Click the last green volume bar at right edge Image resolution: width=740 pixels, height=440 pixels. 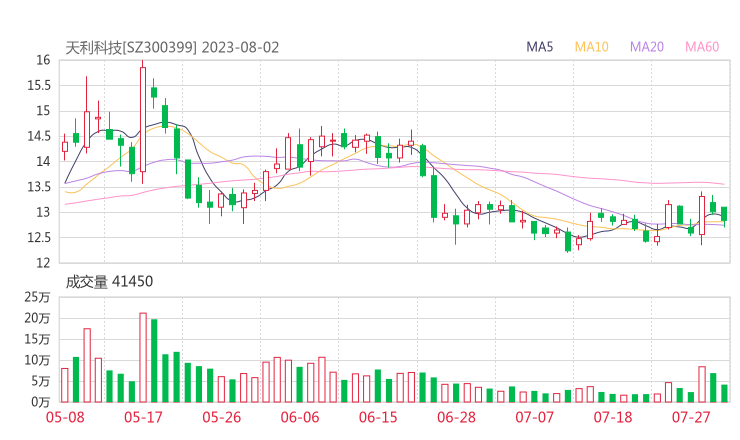click(x=724, y=394)
